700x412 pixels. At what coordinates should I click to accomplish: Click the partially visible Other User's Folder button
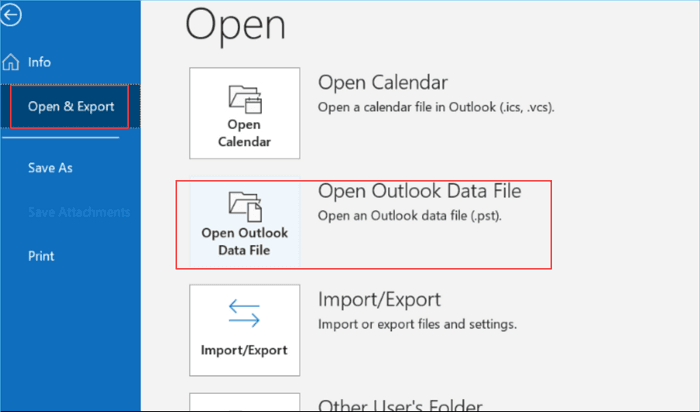[x=244, y=402]
